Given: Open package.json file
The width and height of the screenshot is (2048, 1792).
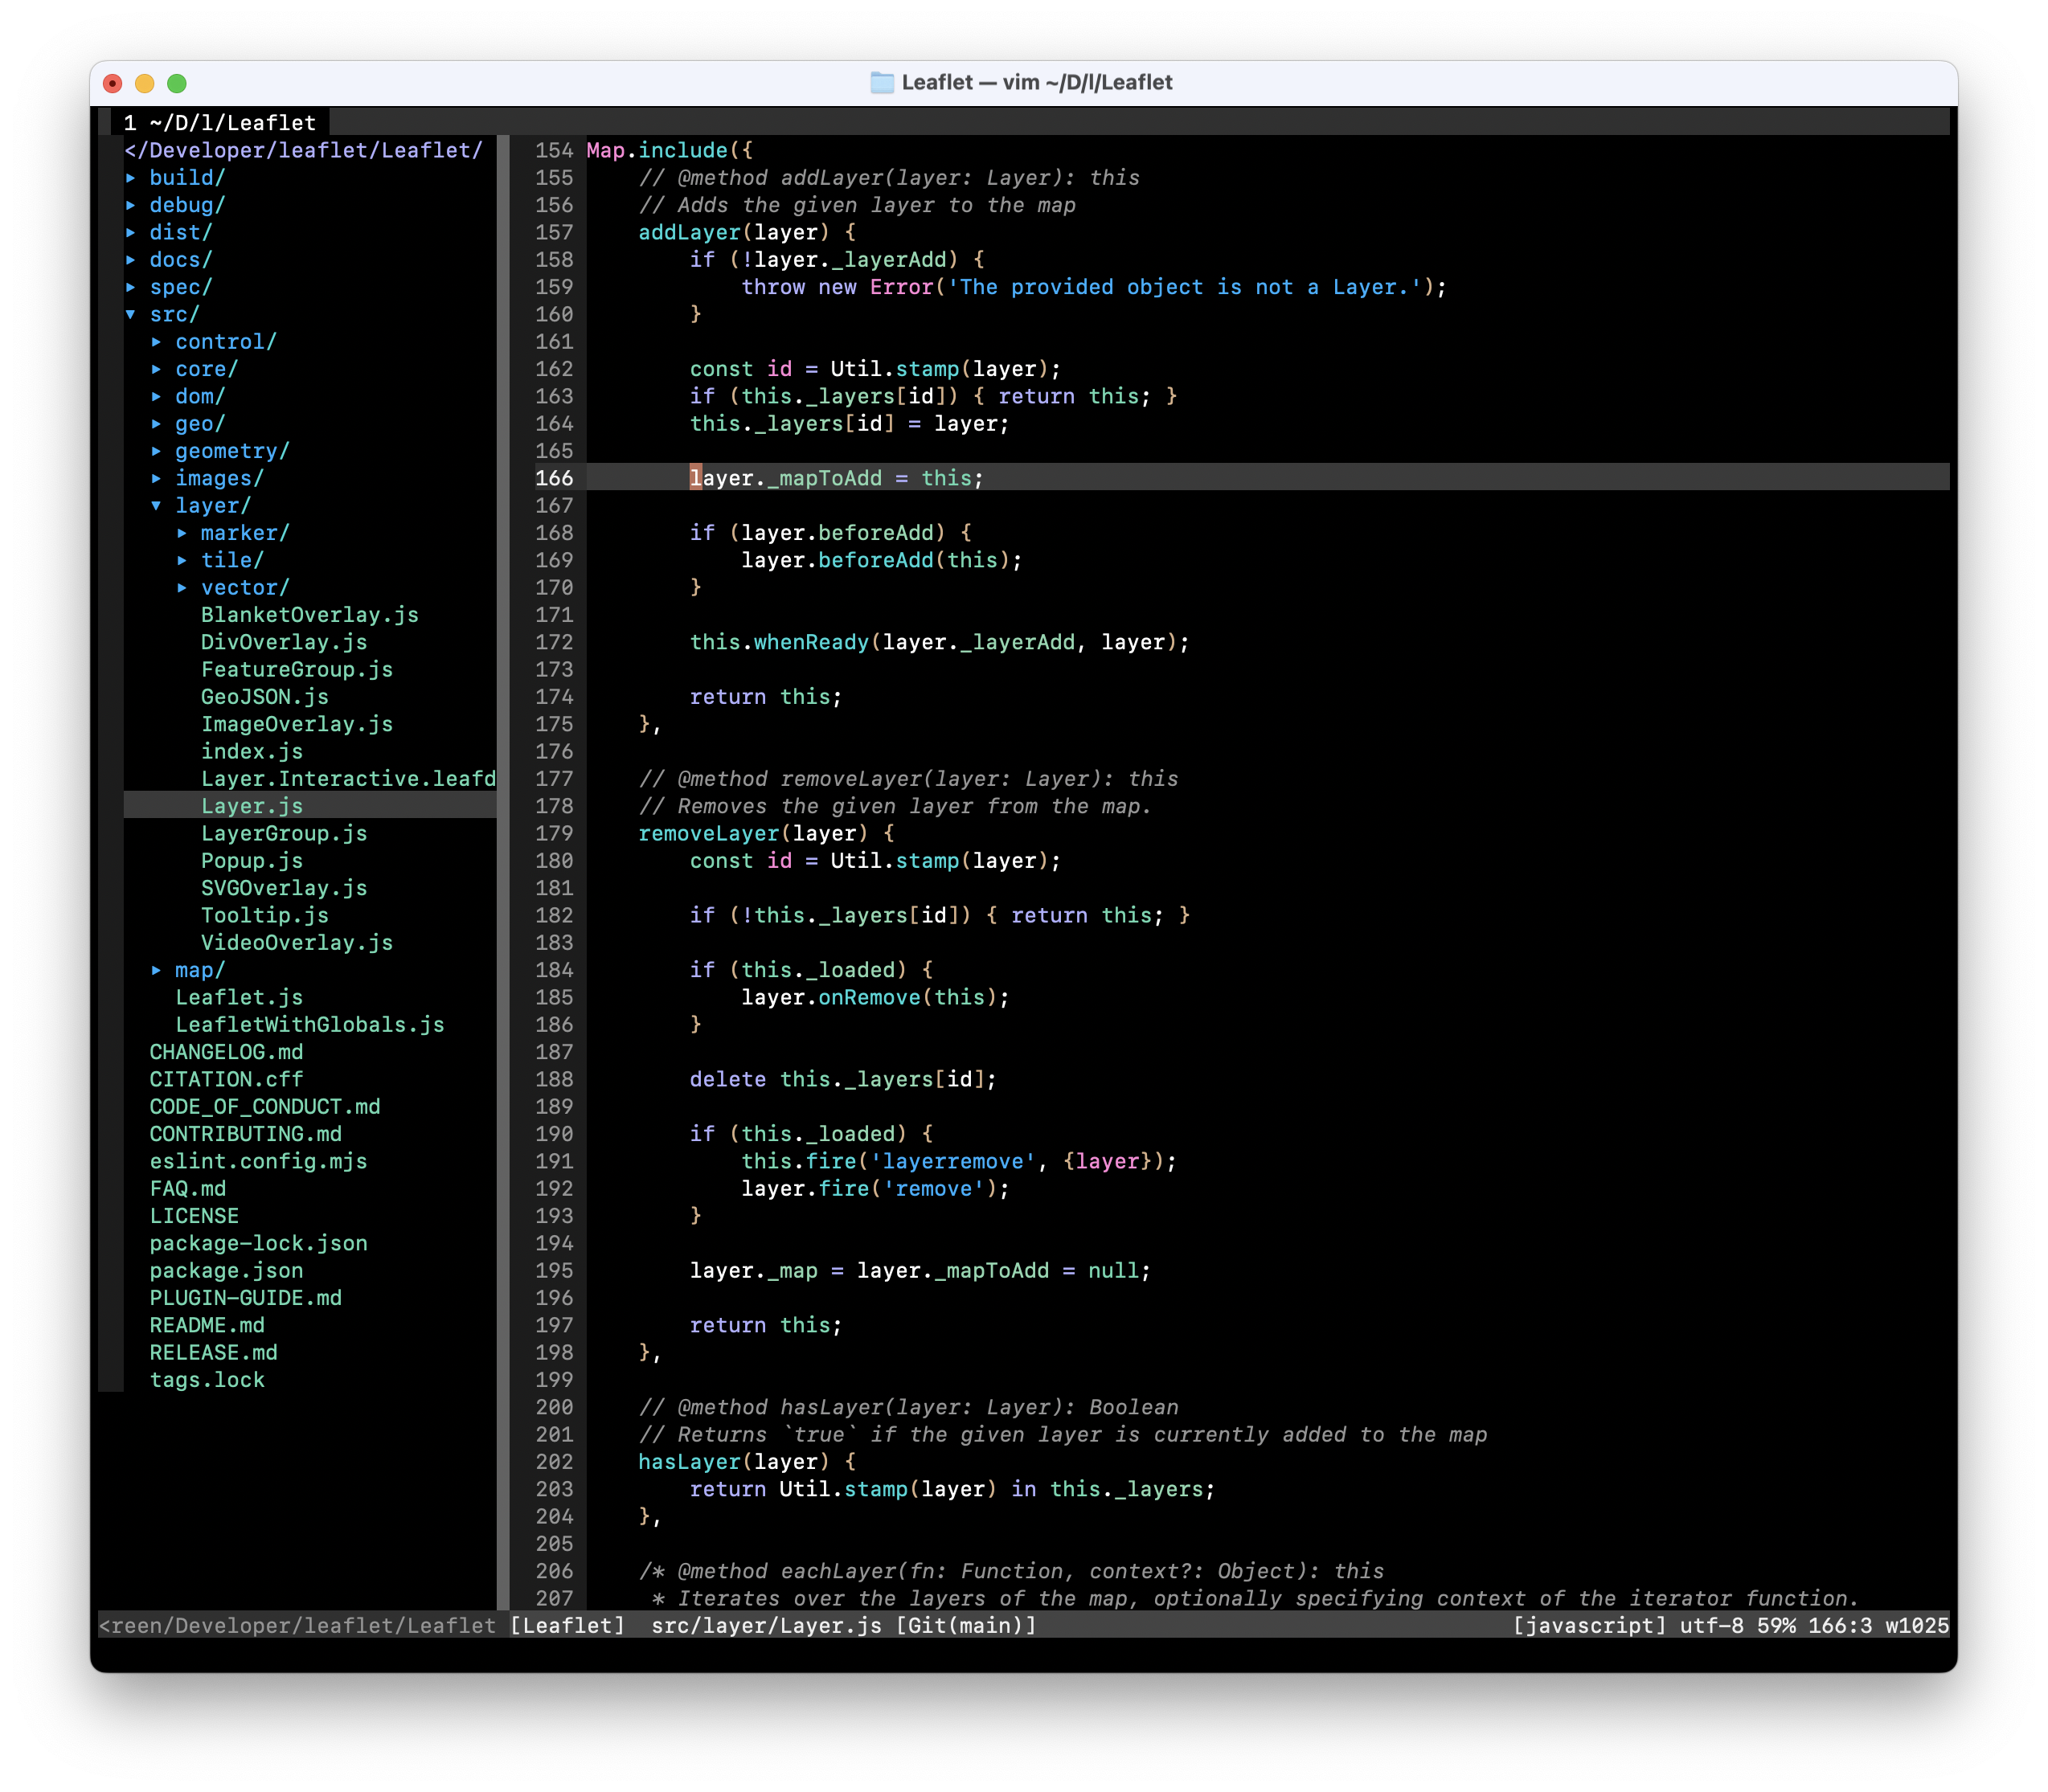Looking at the screenshot, I should [x=226, y=1271].
